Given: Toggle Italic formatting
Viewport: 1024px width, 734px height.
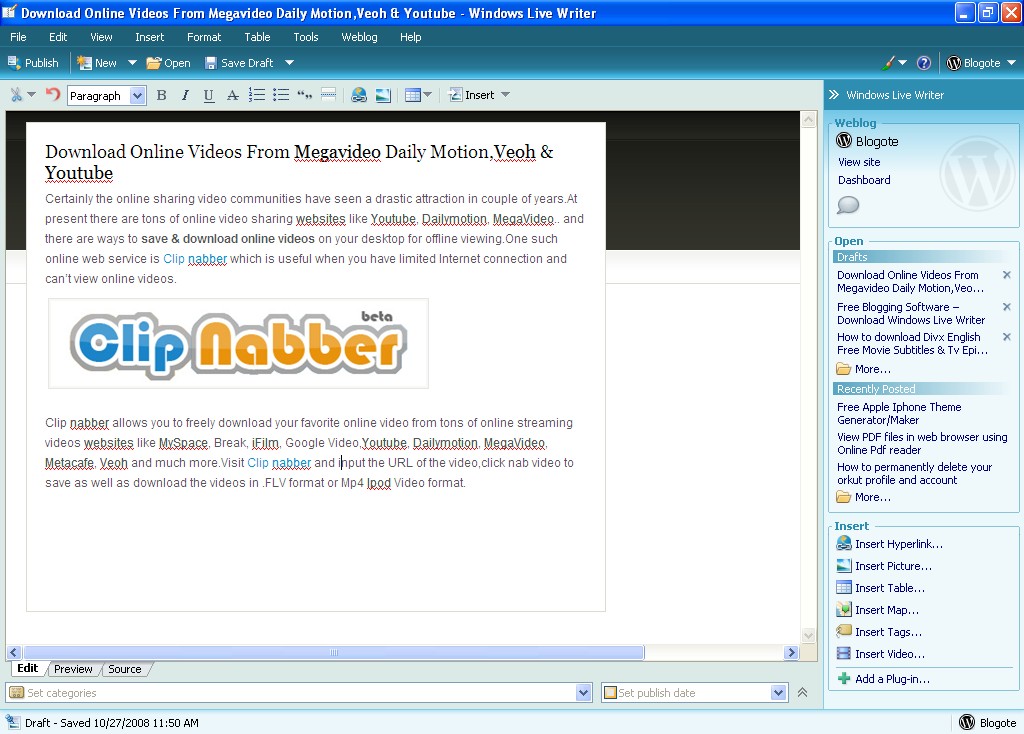Looking at the screenshot, I should [185, 95].
